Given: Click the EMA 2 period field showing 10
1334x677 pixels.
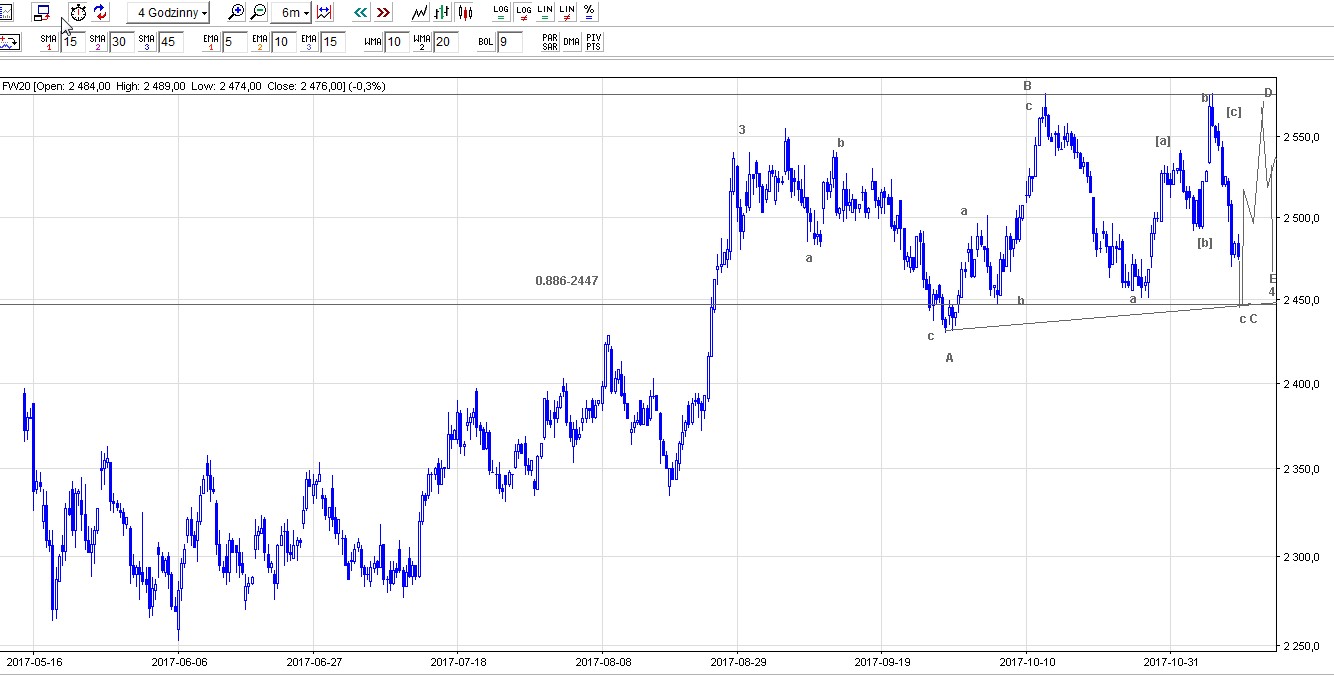Looking at the screenshot, I should 283,42.
